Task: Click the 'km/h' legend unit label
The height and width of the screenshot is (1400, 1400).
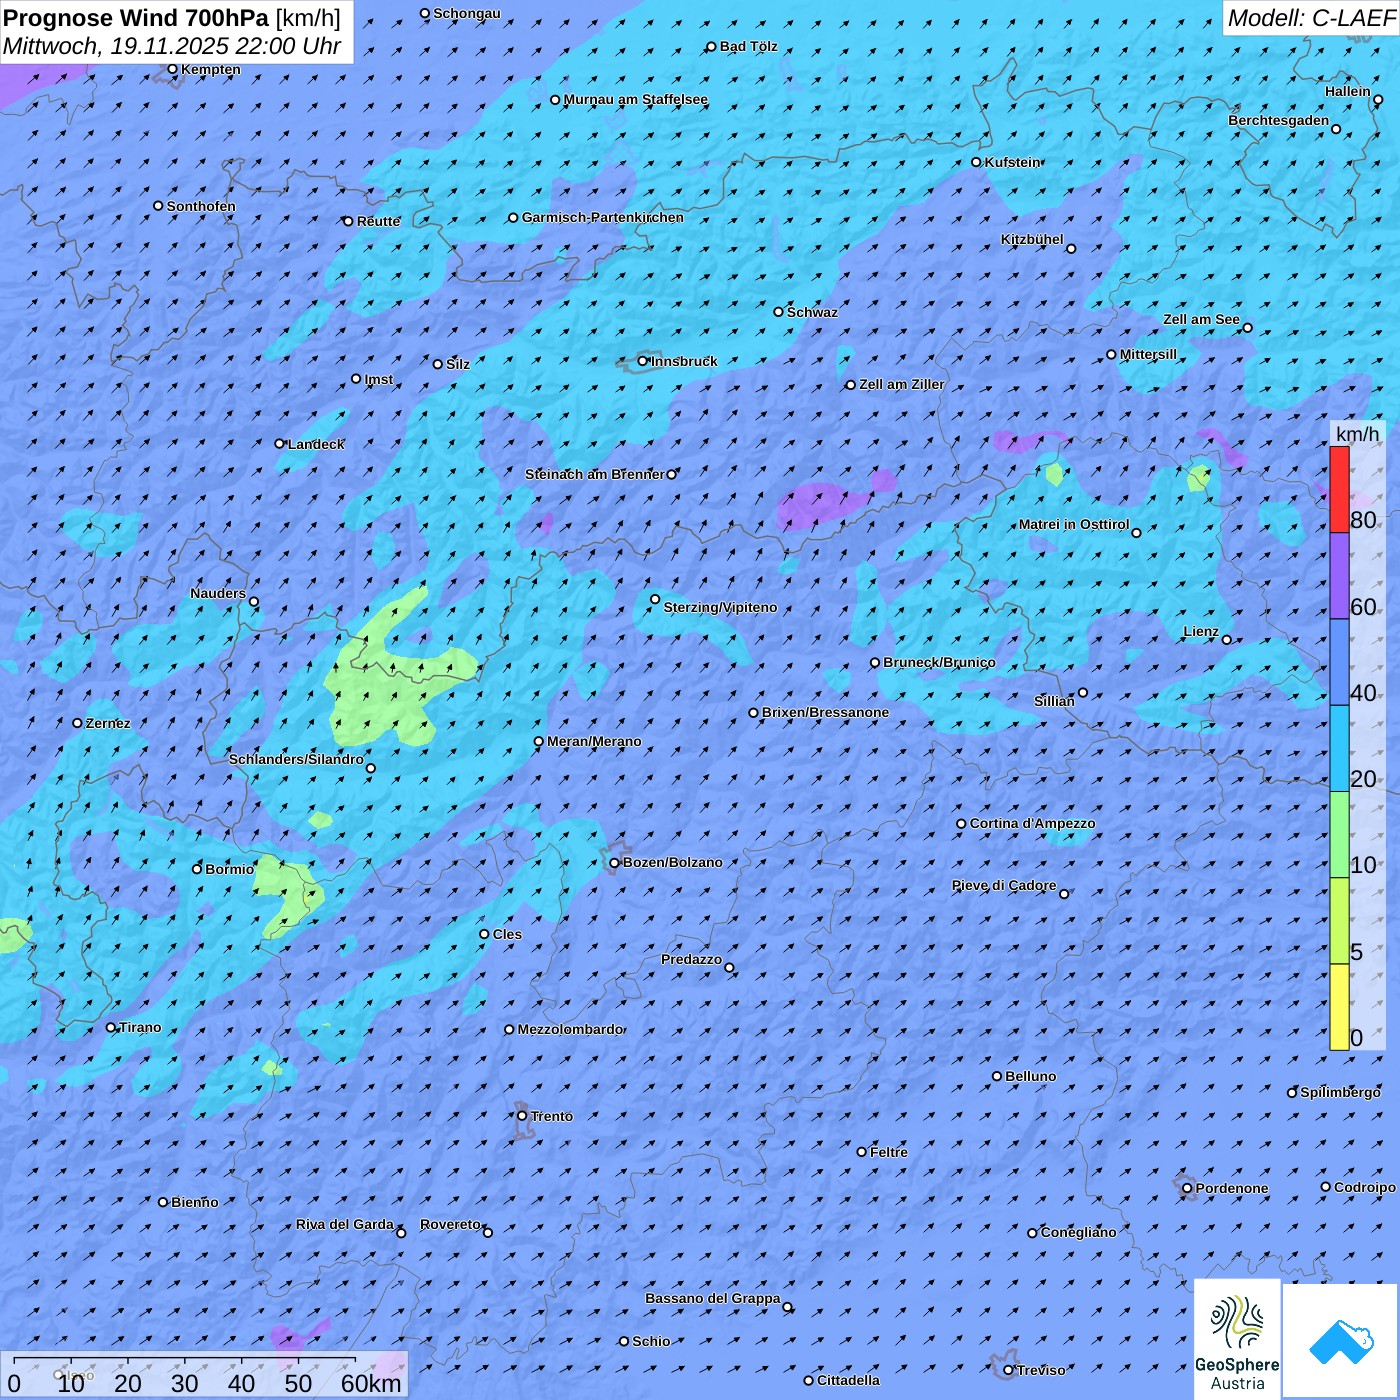Action: tap(1358, 433)
